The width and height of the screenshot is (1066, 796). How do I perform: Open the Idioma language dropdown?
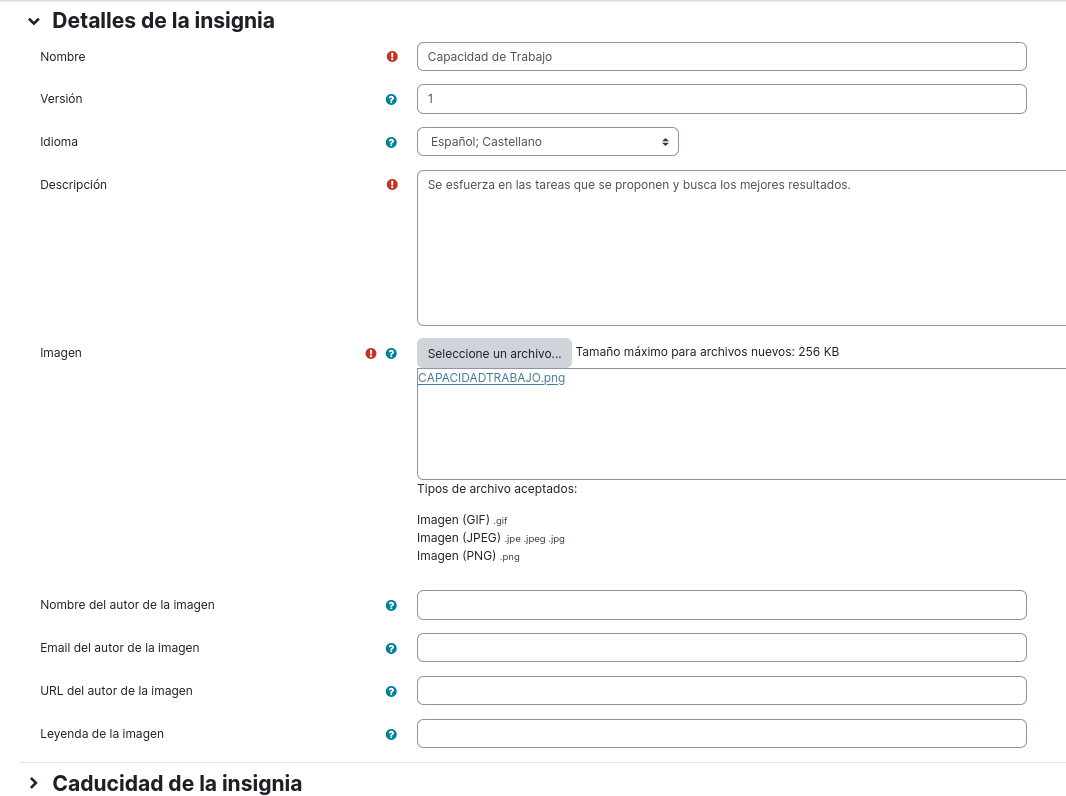point(547,141)
